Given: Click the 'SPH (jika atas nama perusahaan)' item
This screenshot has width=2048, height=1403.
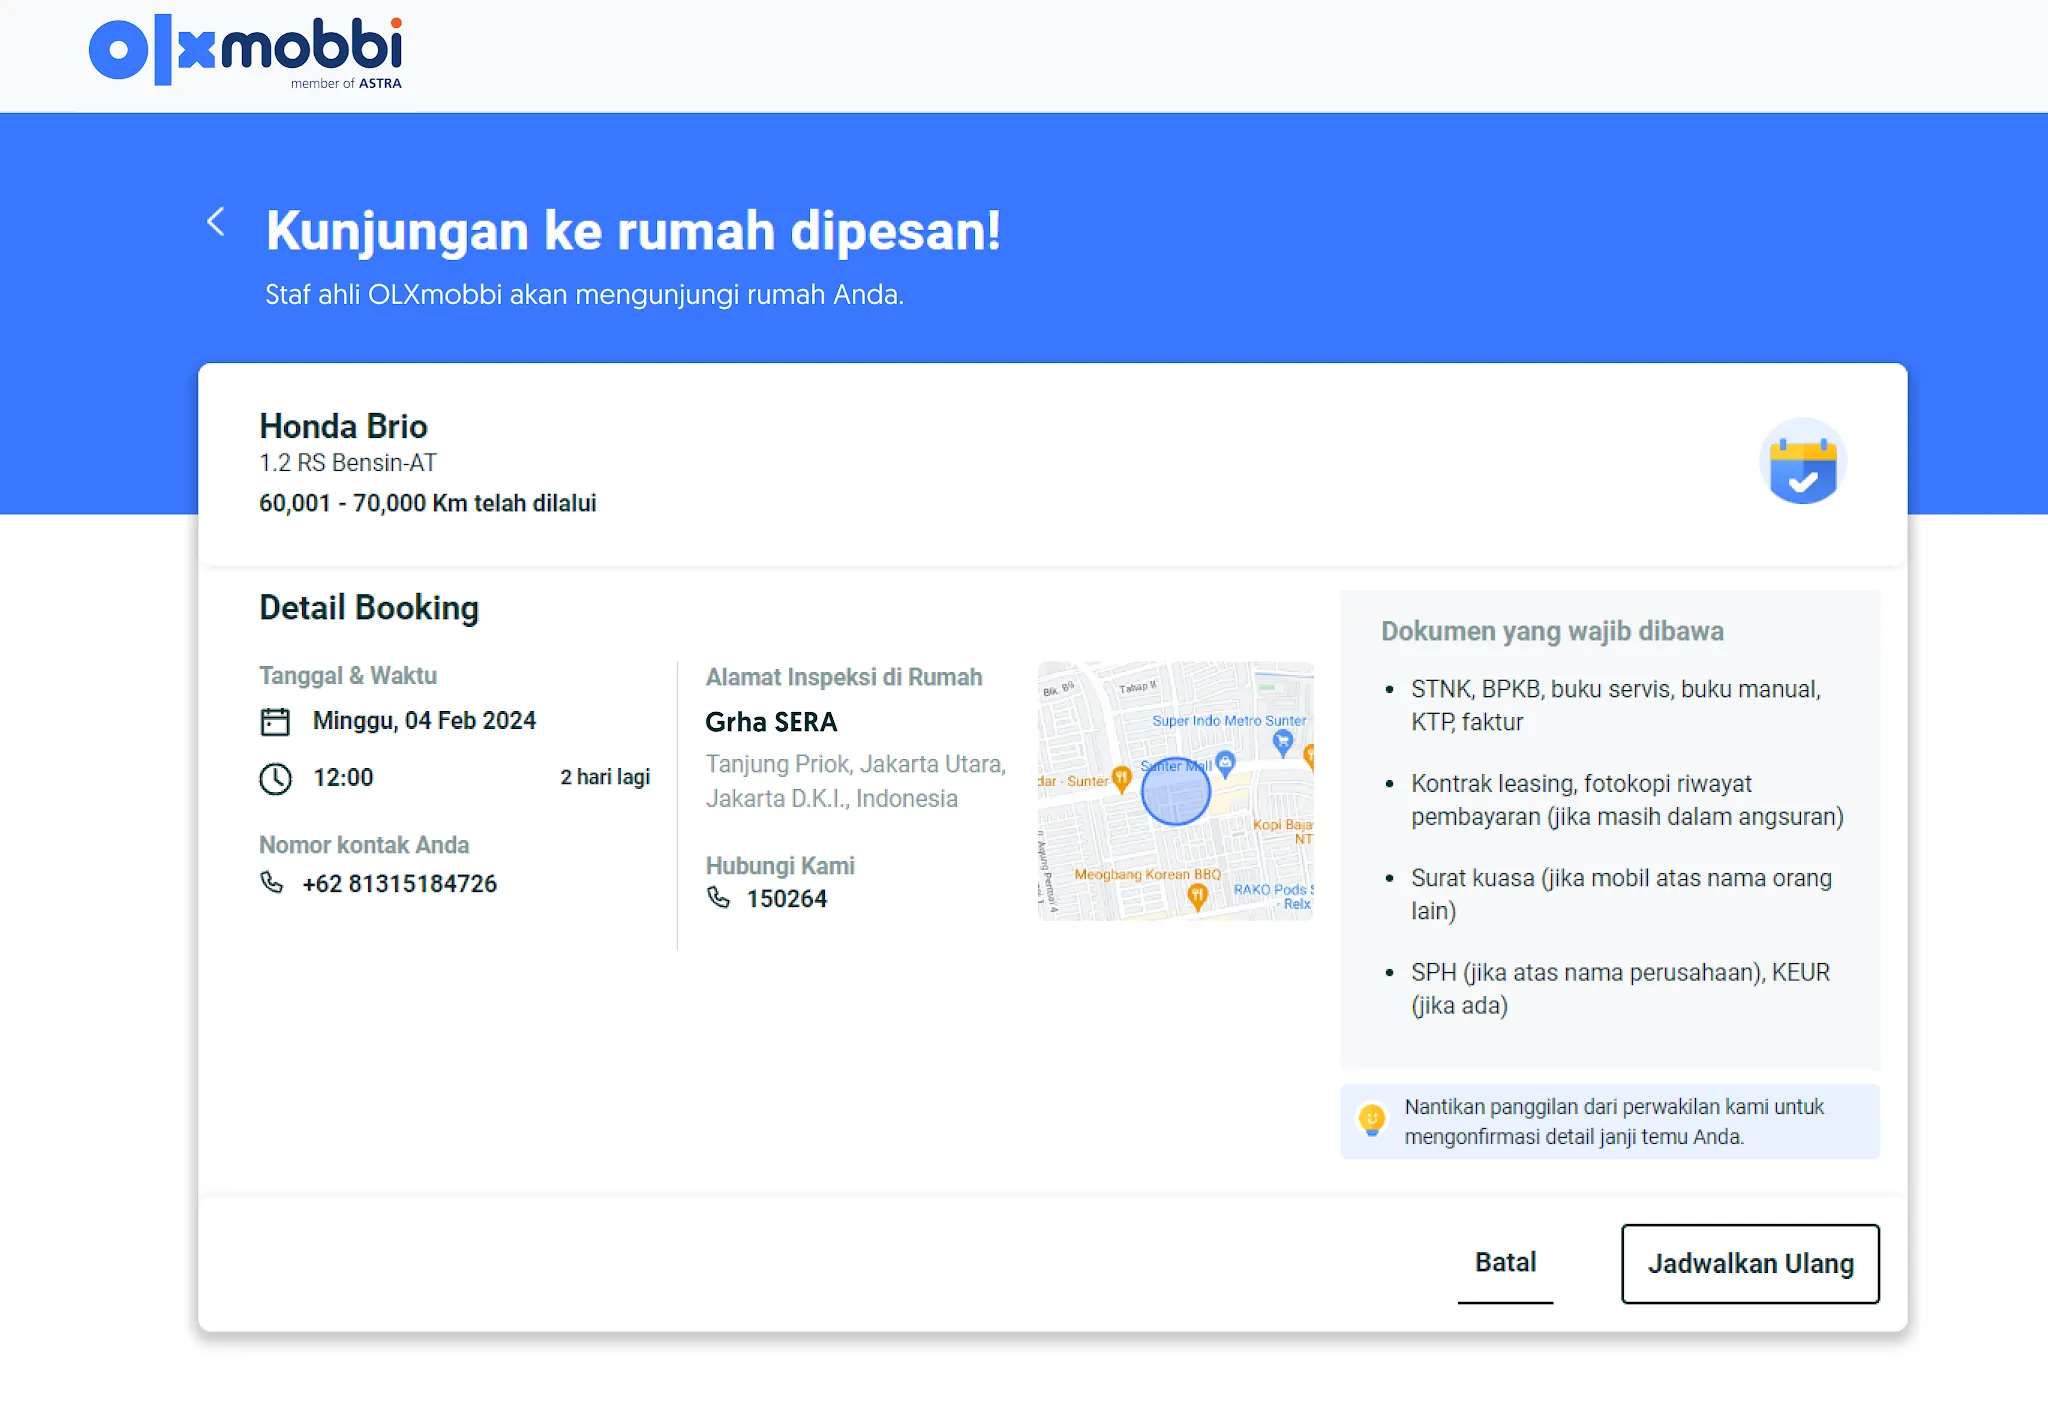Looking at the screenshot, I should coord(1620,988).
